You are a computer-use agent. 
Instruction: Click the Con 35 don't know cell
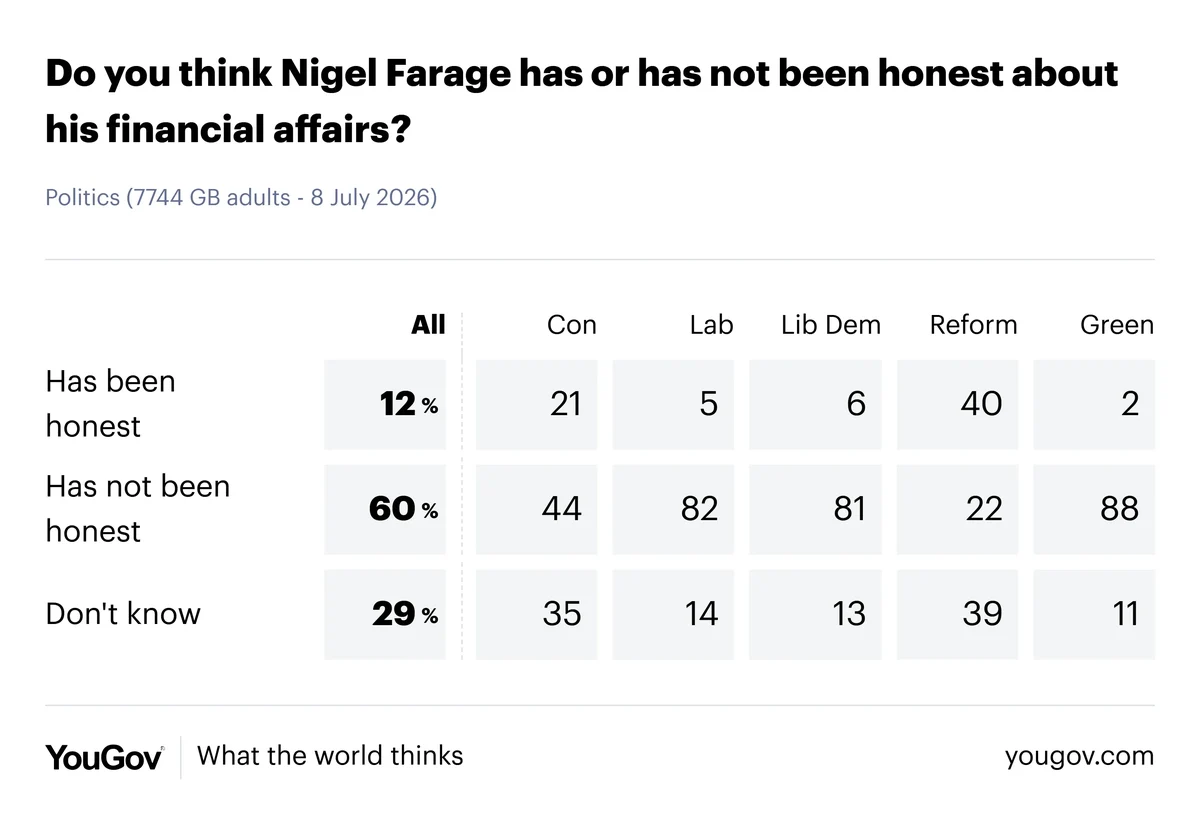[x=536, y=614]
